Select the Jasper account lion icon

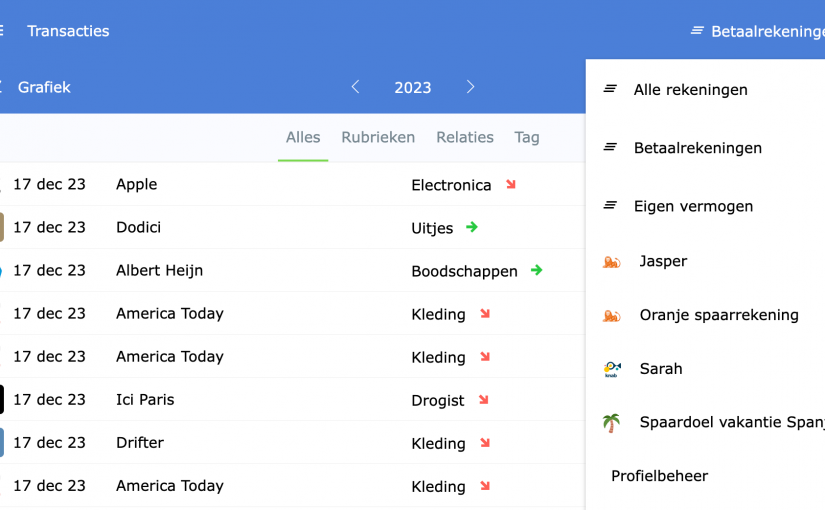[611, 262]
